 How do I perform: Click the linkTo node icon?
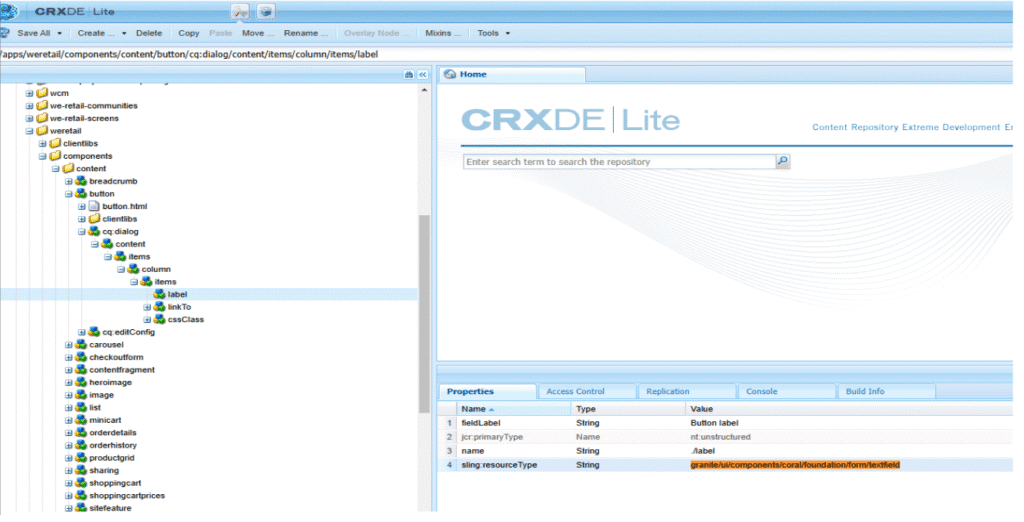tap(159, 306)
